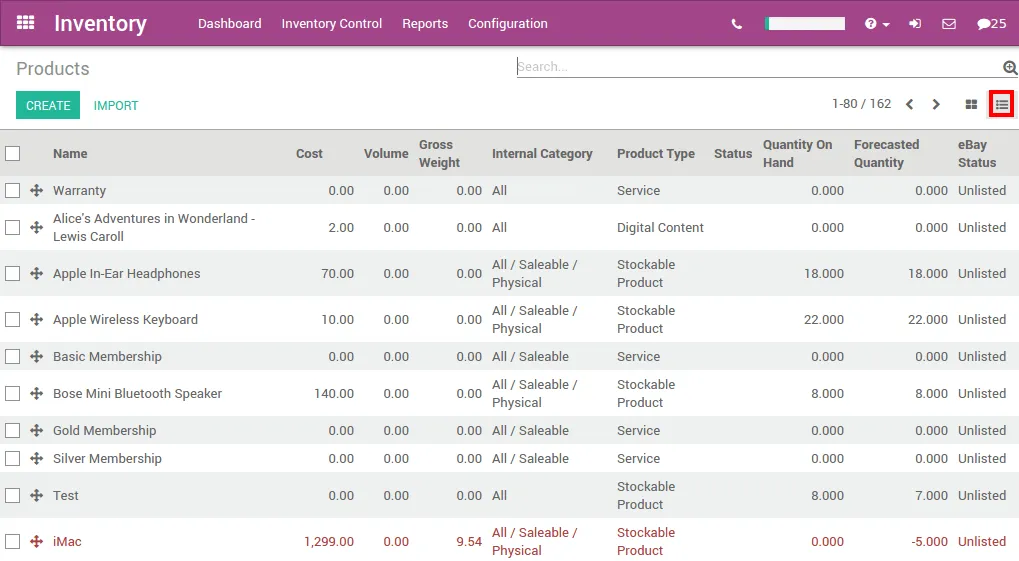1019x561 pixels.
Task: Click the CREATE button
Action: [x=48, y=105]
